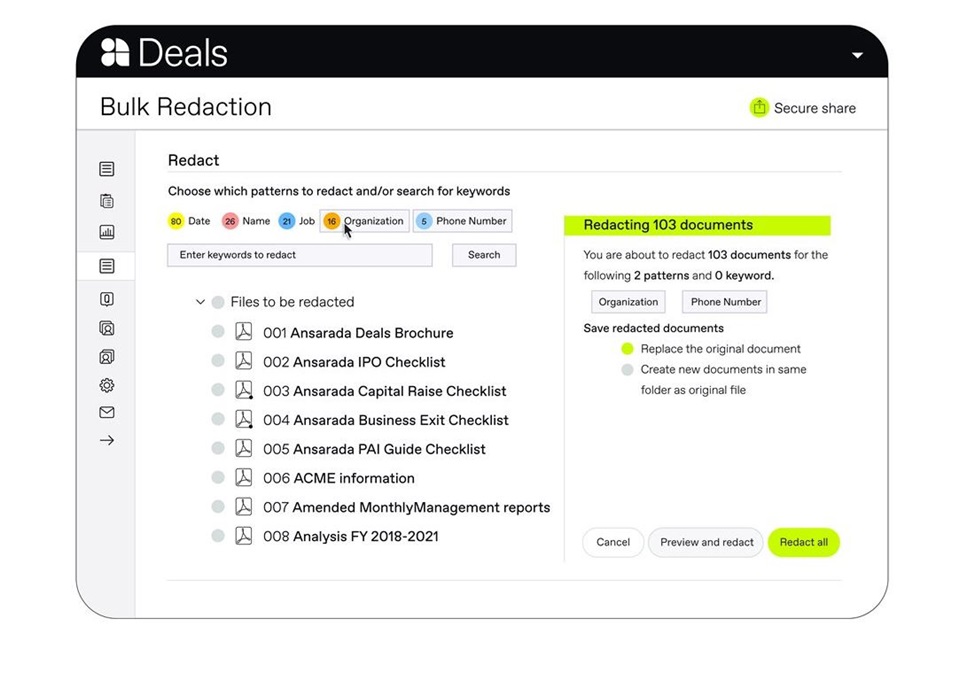The height and width of the screenshot is (696, 975).
Task: Click the Secure share upload icon
Action: [759, 108]
